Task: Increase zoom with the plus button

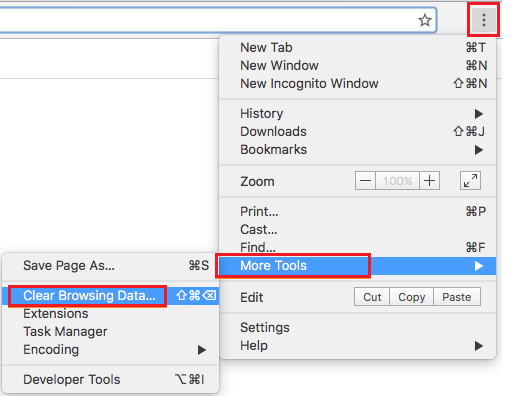Action: tap(429, 181)
